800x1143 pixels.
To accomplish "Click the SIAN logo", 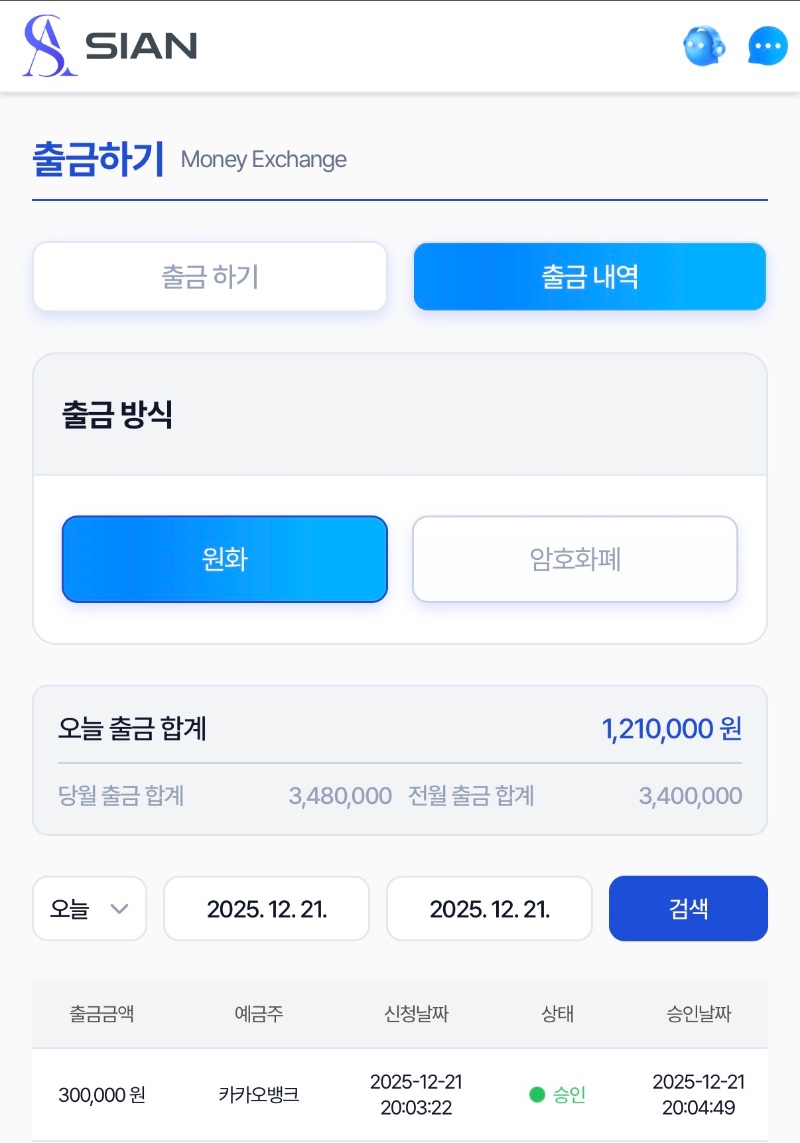I will click(110, 46).
